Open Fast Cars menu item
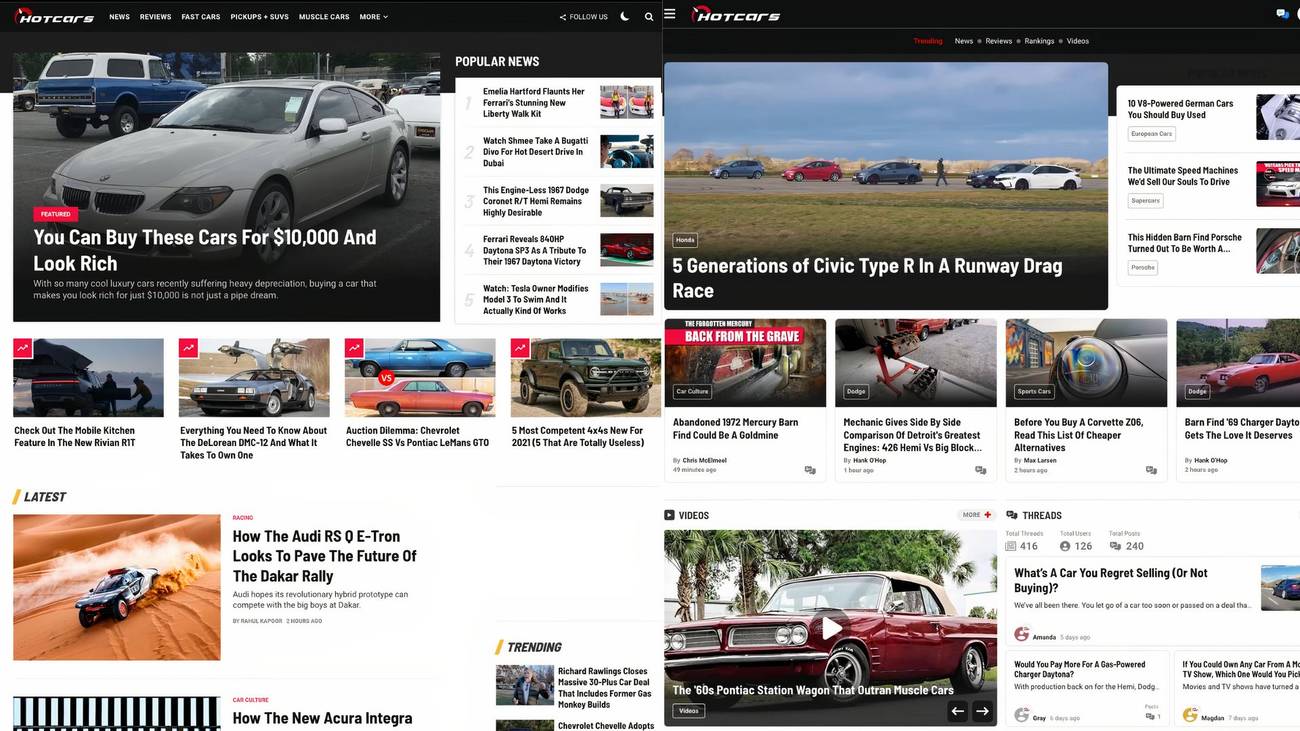This screenshot has width=1300, height=731. click(201, 17)
